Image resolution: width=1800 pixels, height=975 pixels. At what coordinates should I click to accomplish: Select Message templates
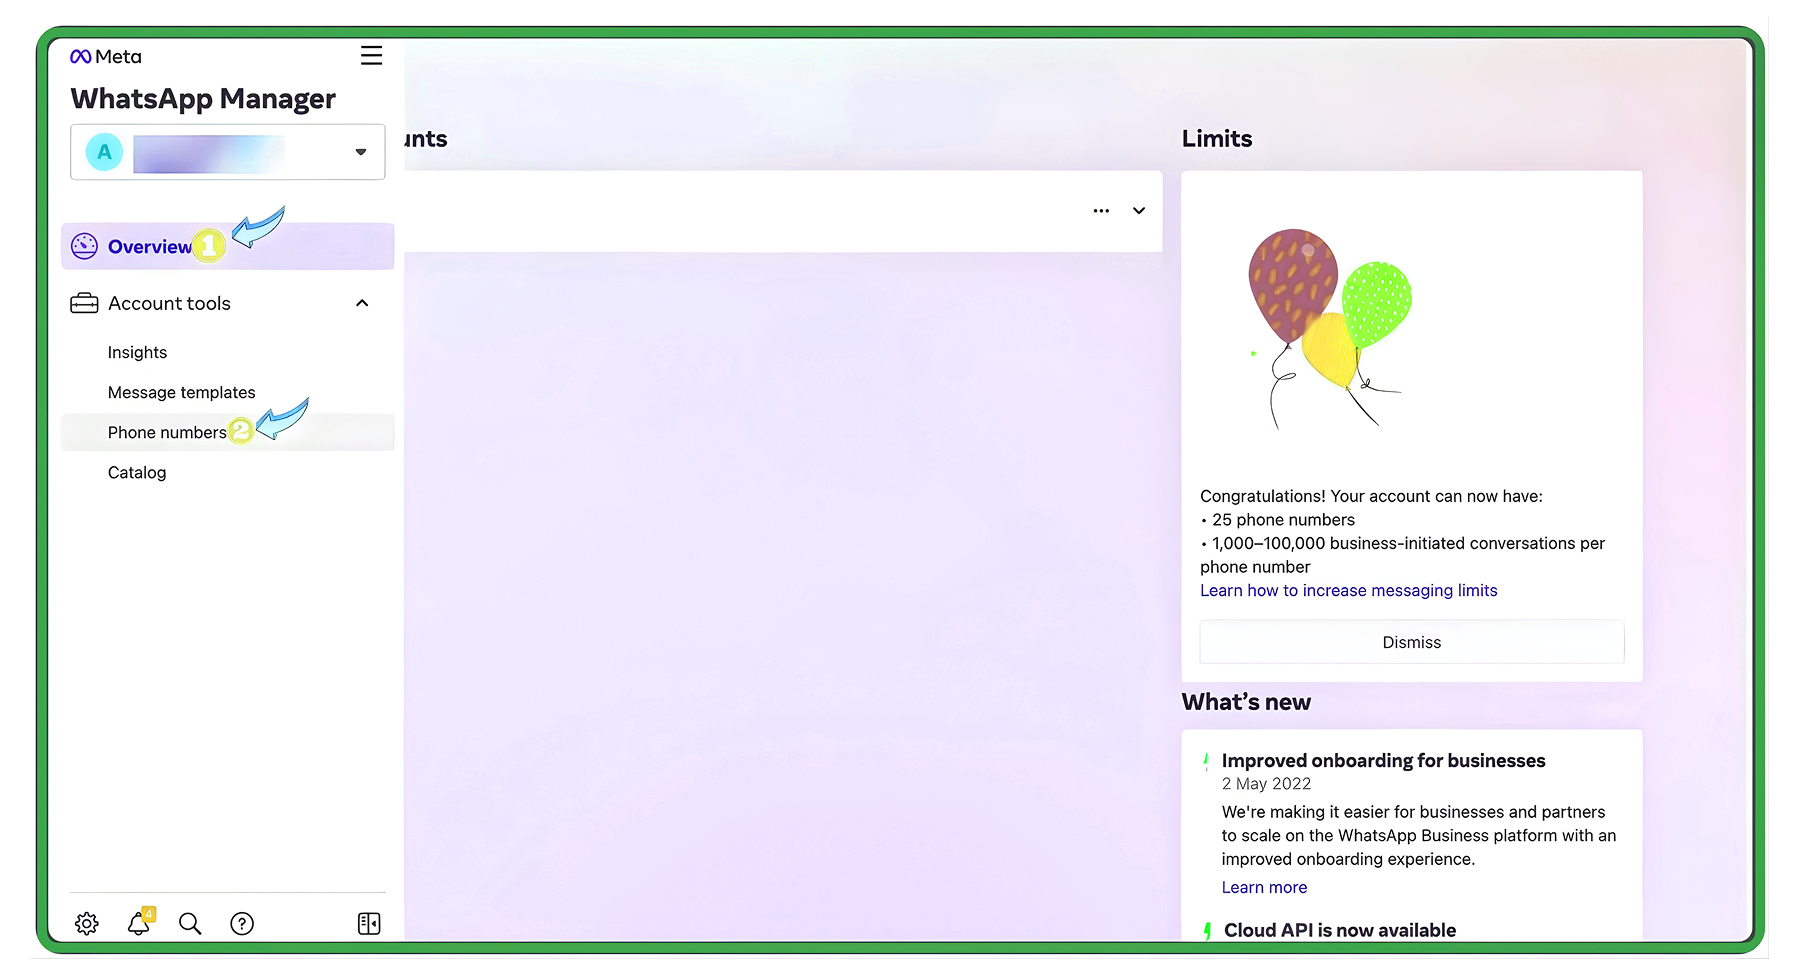181,393
